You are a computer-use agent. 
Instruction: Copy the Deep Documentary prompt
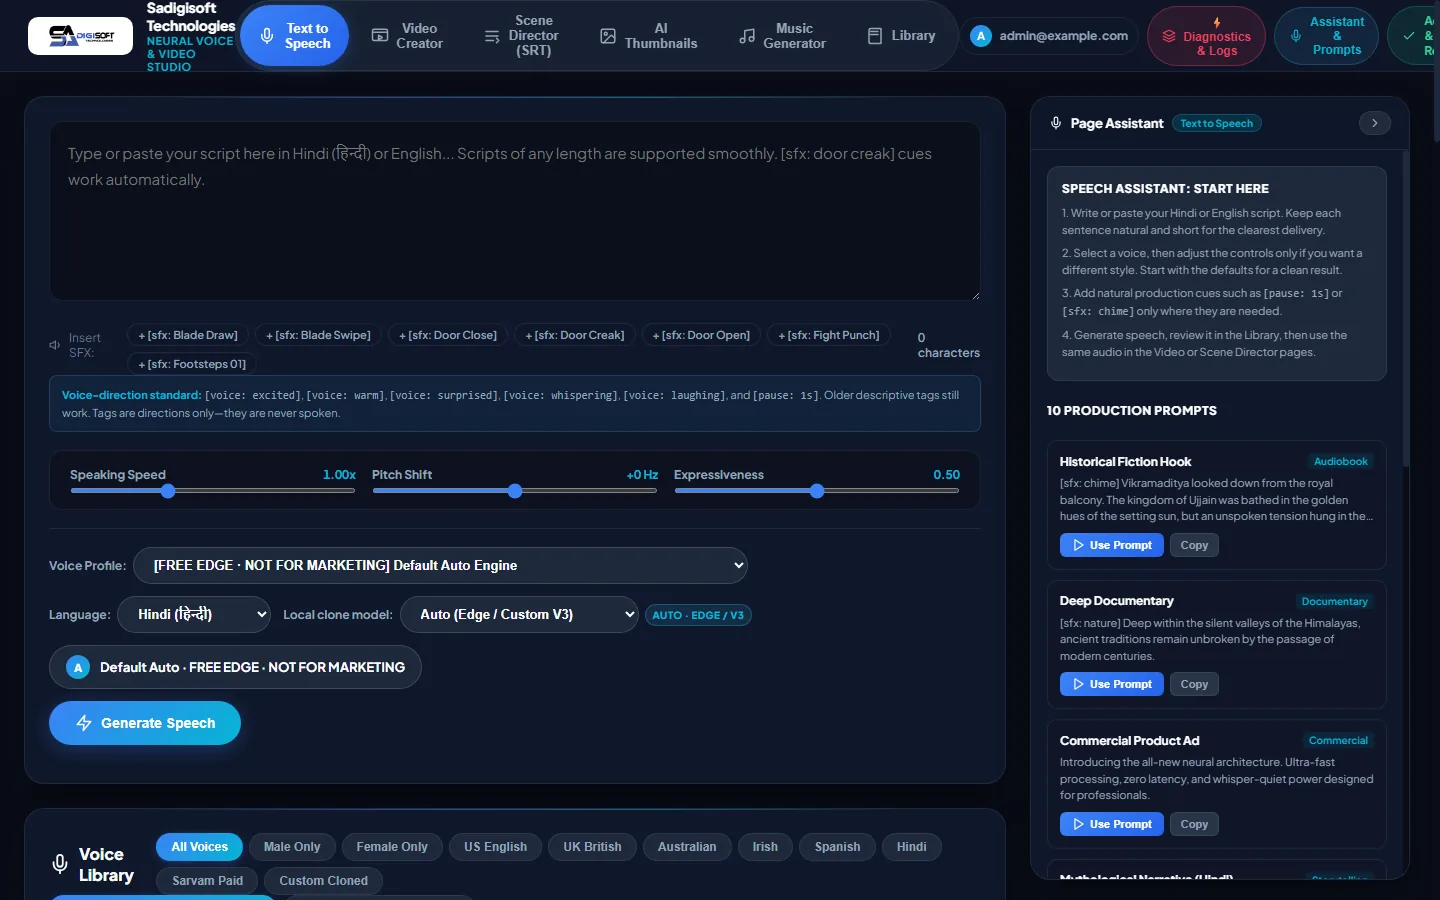click(x=1194, y=684)
